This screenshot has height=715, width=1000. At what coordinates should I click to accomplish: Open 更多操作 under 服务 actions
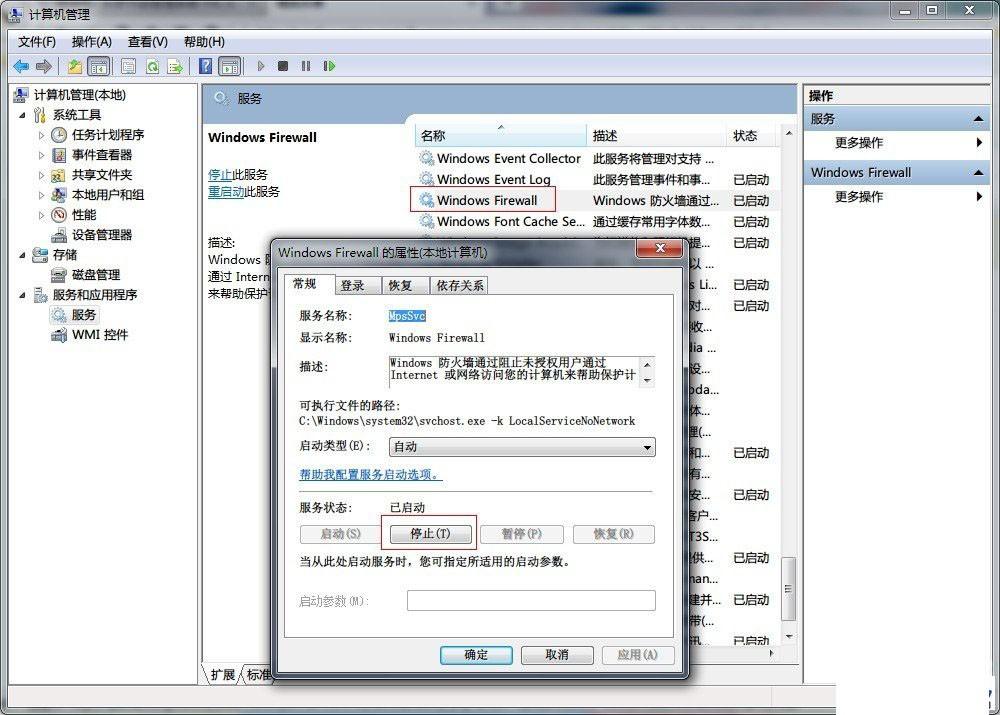click(x=858, y=143)
